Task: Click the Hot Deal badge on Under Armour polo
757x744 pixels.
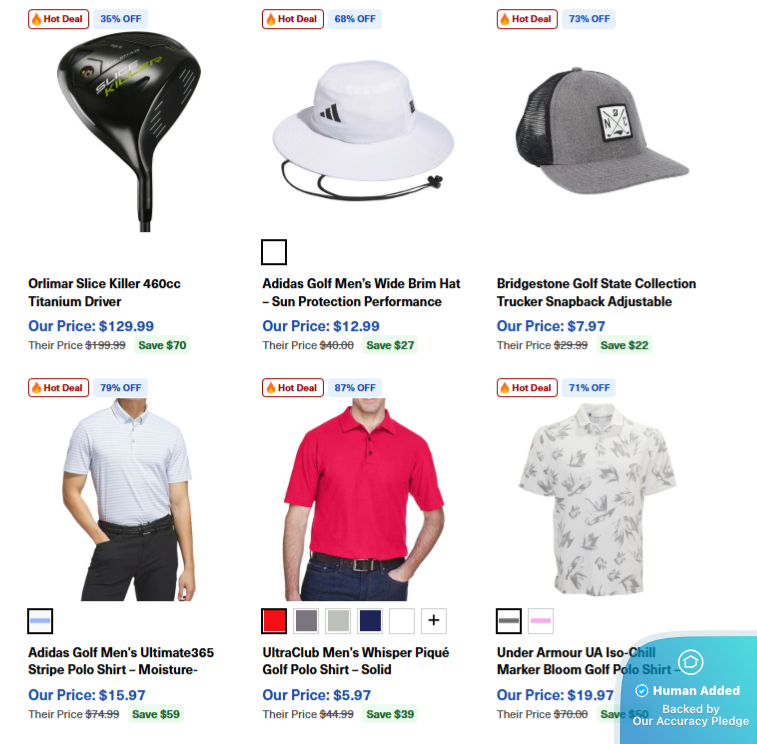Action: 527,388
